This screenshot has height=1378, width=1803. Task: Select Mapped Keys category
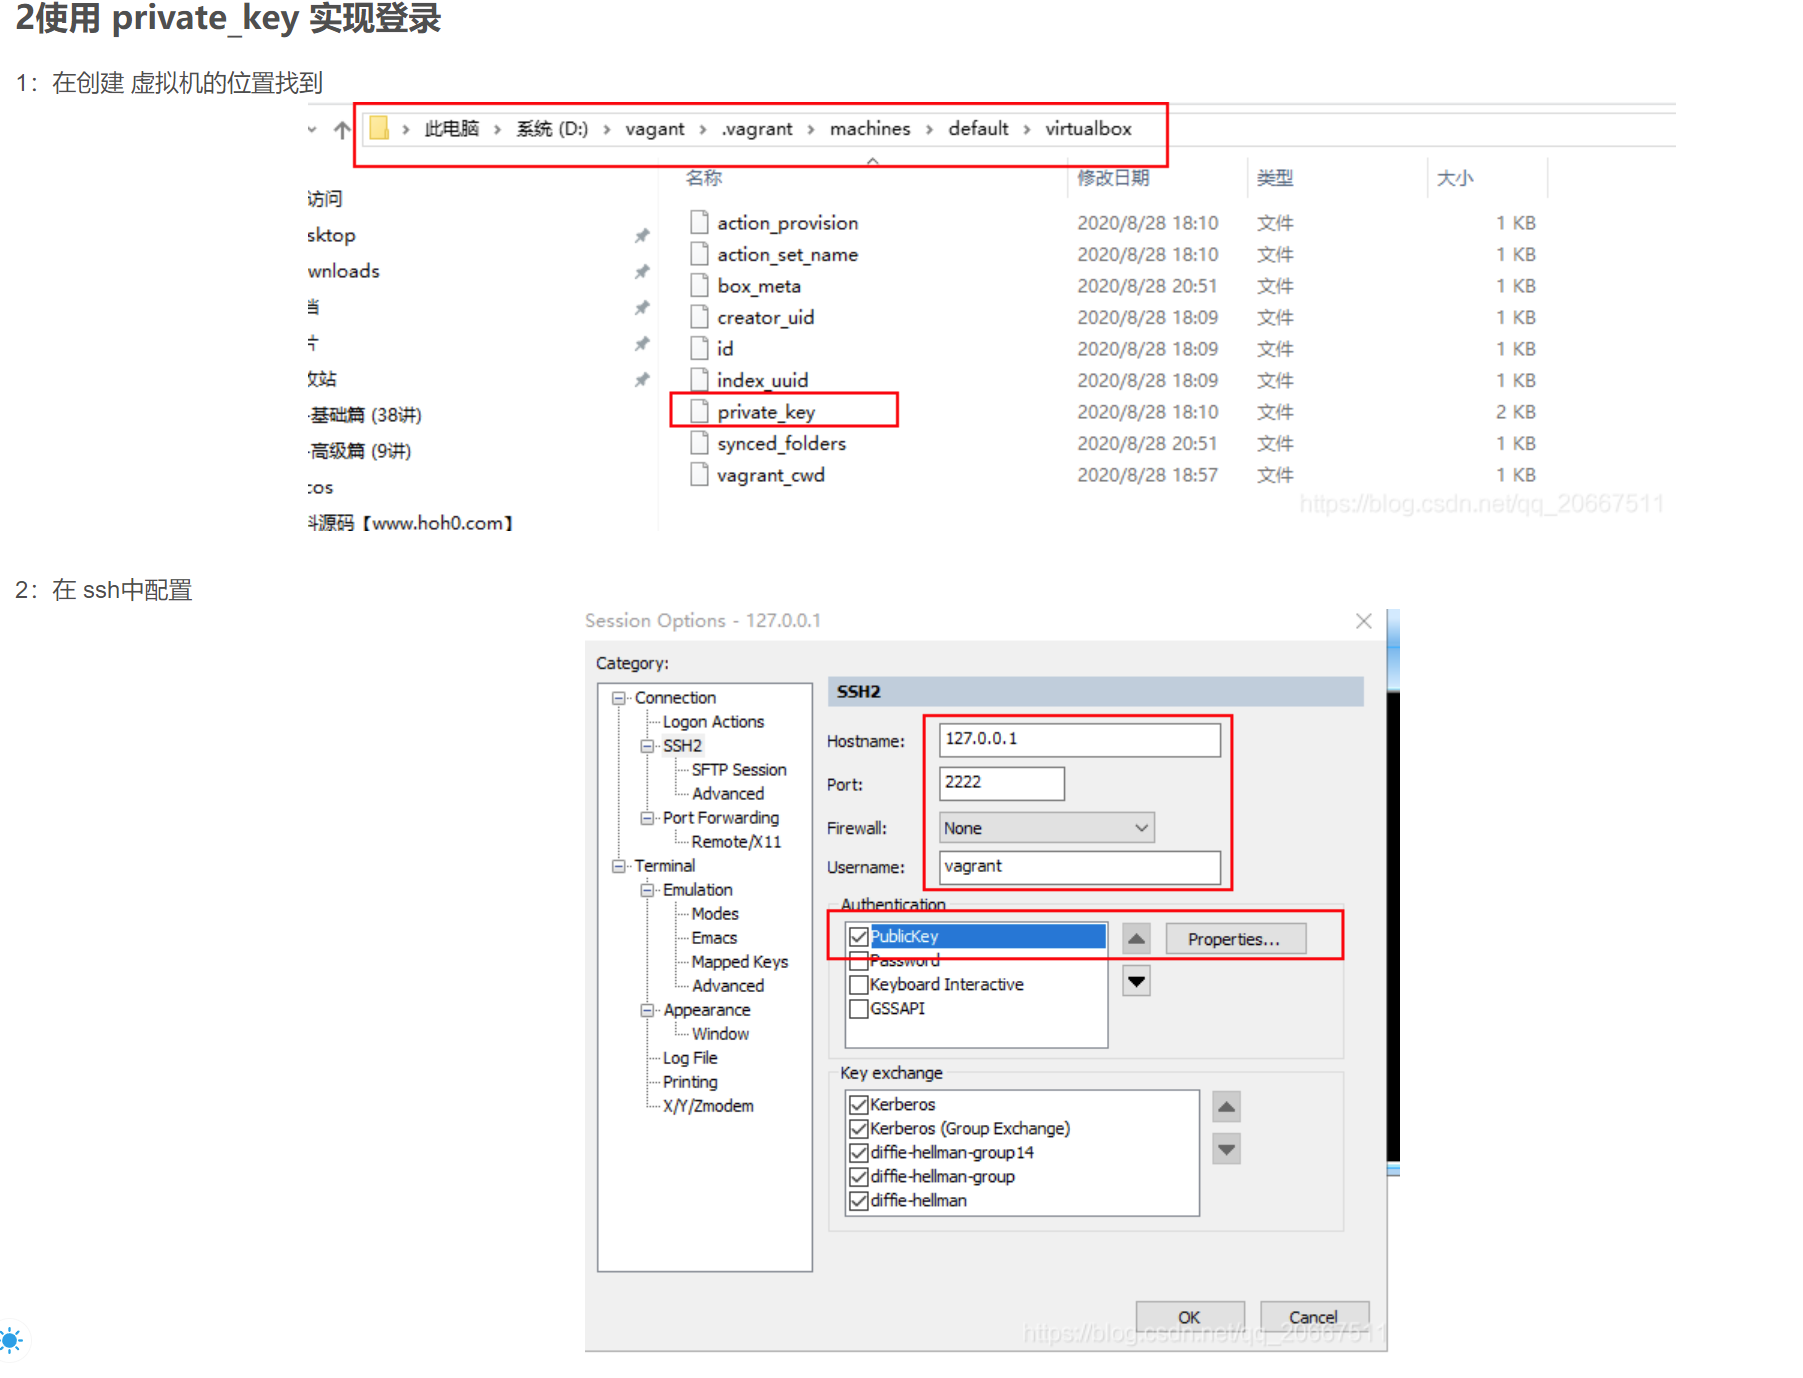click(739, 962)
